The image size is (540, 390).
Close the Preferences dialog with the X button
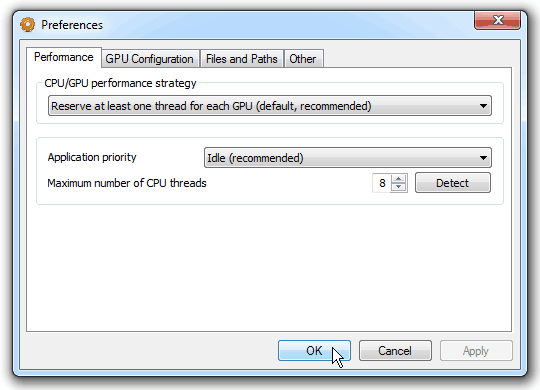point(497,20)
